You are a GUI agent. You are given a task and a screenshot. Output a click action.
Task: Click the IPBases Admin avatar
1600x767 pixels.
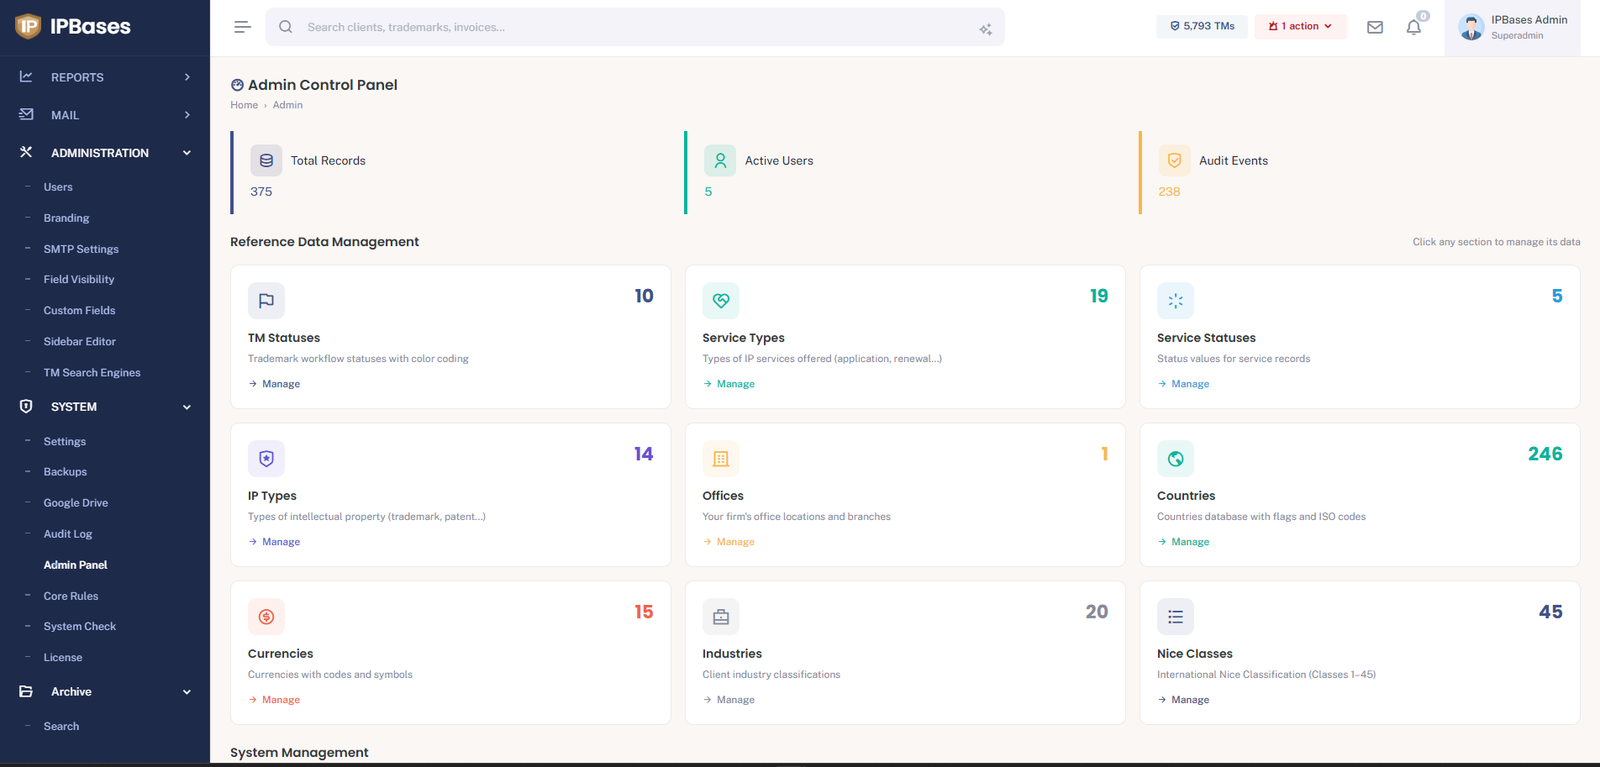point(1471,27)
